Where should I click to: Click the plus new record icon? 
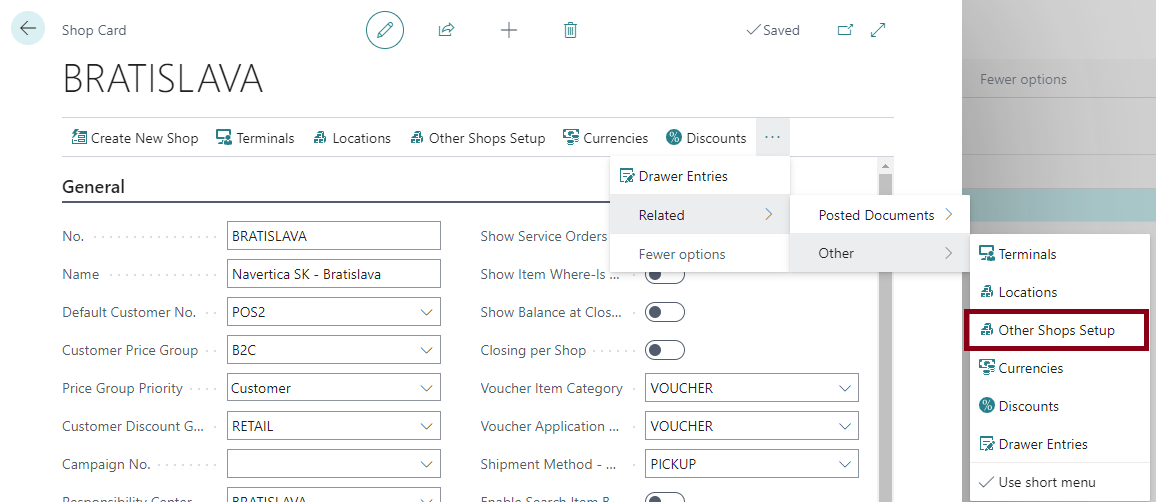[509, 30]
